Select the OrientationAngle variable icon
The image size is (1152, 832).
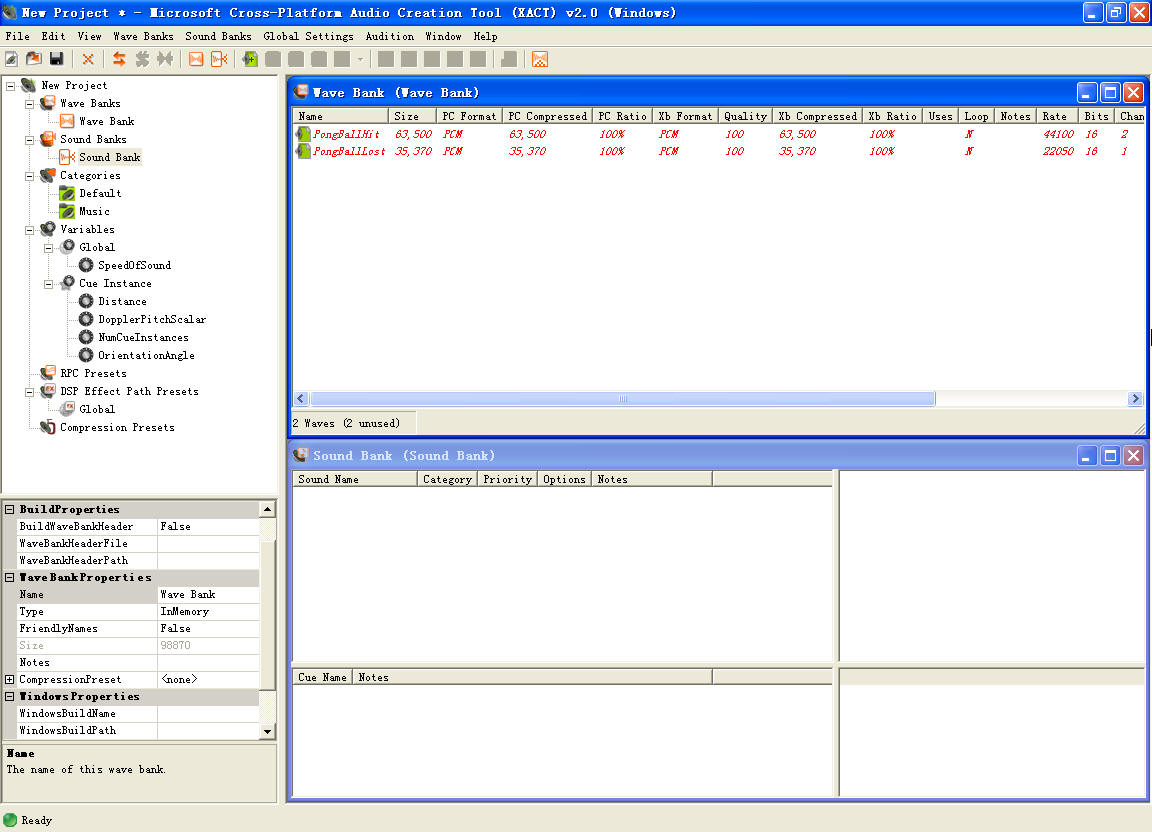click(x=86, y=355)
